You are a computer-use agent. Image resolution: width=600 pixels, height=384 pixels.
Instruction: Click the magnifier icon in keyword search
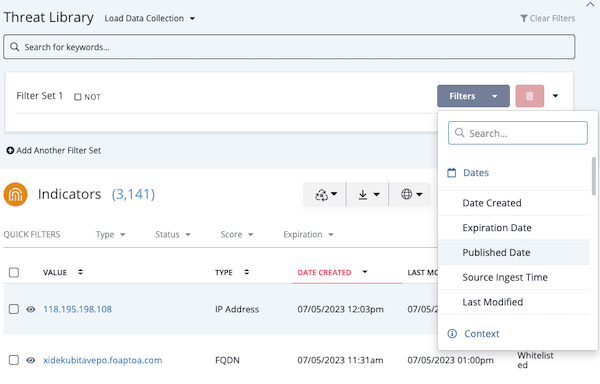coord(15,47)
